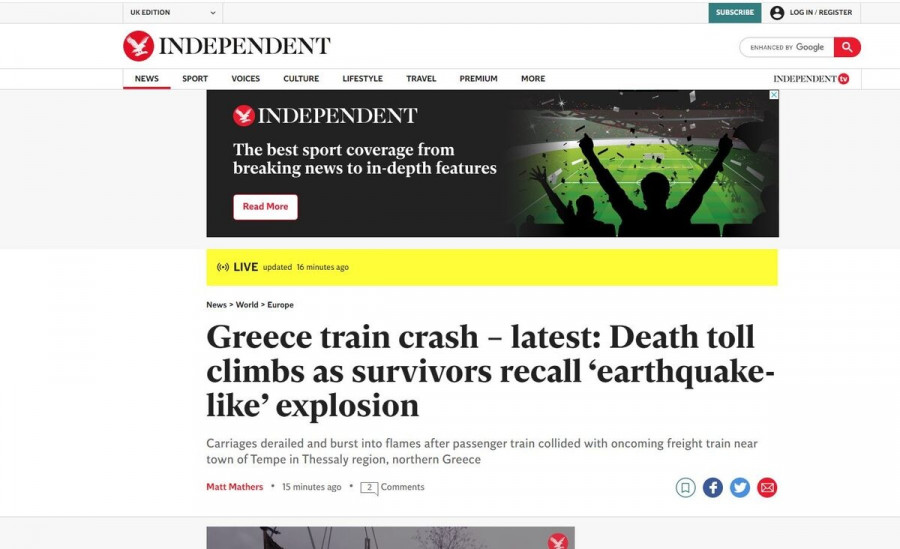Share article via email icon
The width and height of the screenshot is (900, 549).
coord(767,488)
